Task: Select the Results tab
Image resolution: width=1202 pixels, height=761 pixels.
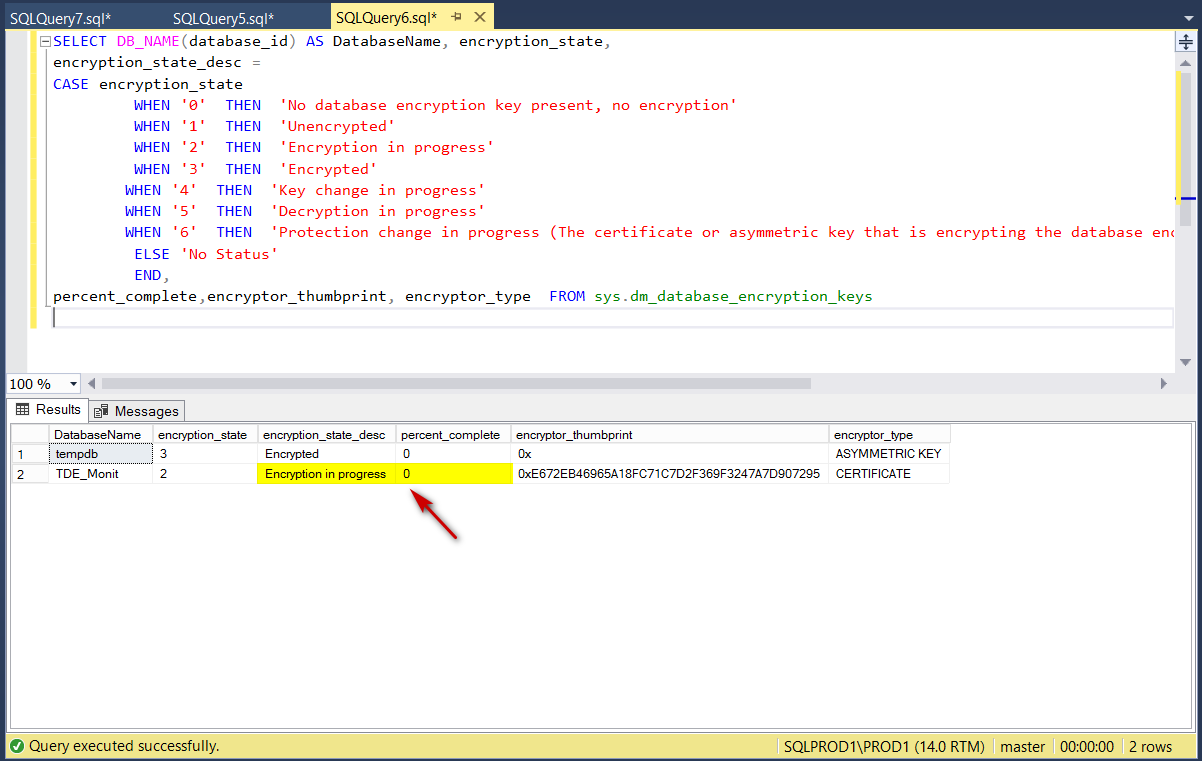Action: click(47, 410)
